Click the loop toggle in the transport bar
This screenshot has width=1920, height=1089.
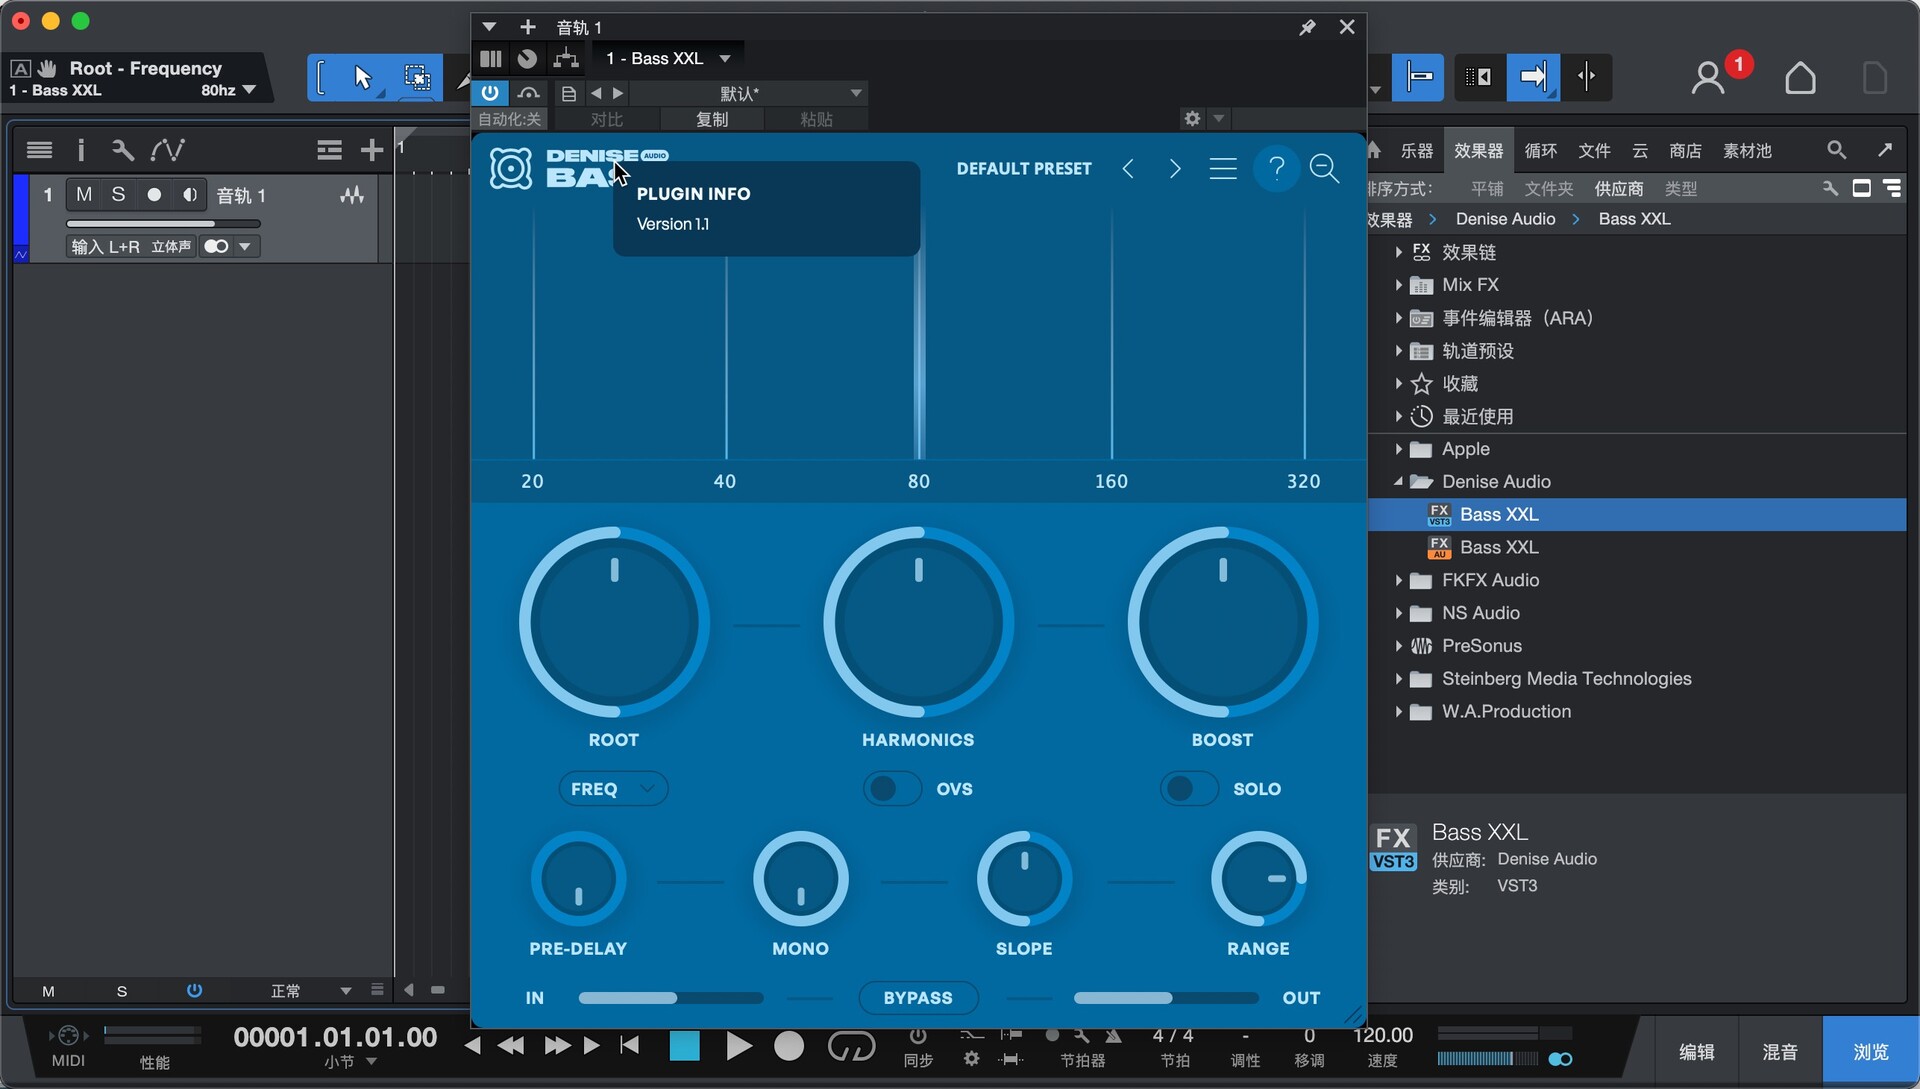pos(851,1046)
